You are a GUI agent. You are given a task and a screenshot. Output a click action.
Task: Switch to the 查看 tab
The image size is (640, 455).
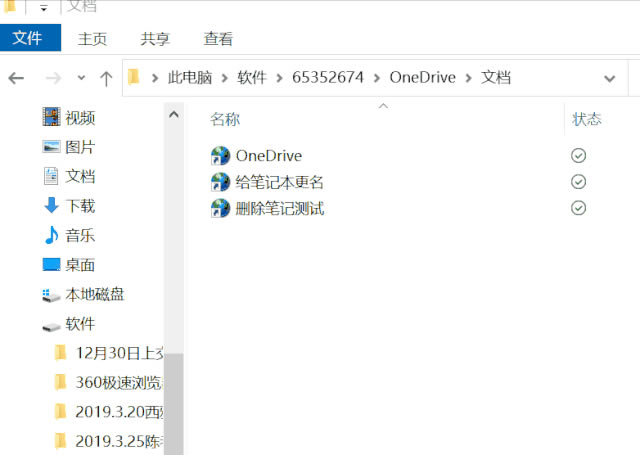point(218,39)
